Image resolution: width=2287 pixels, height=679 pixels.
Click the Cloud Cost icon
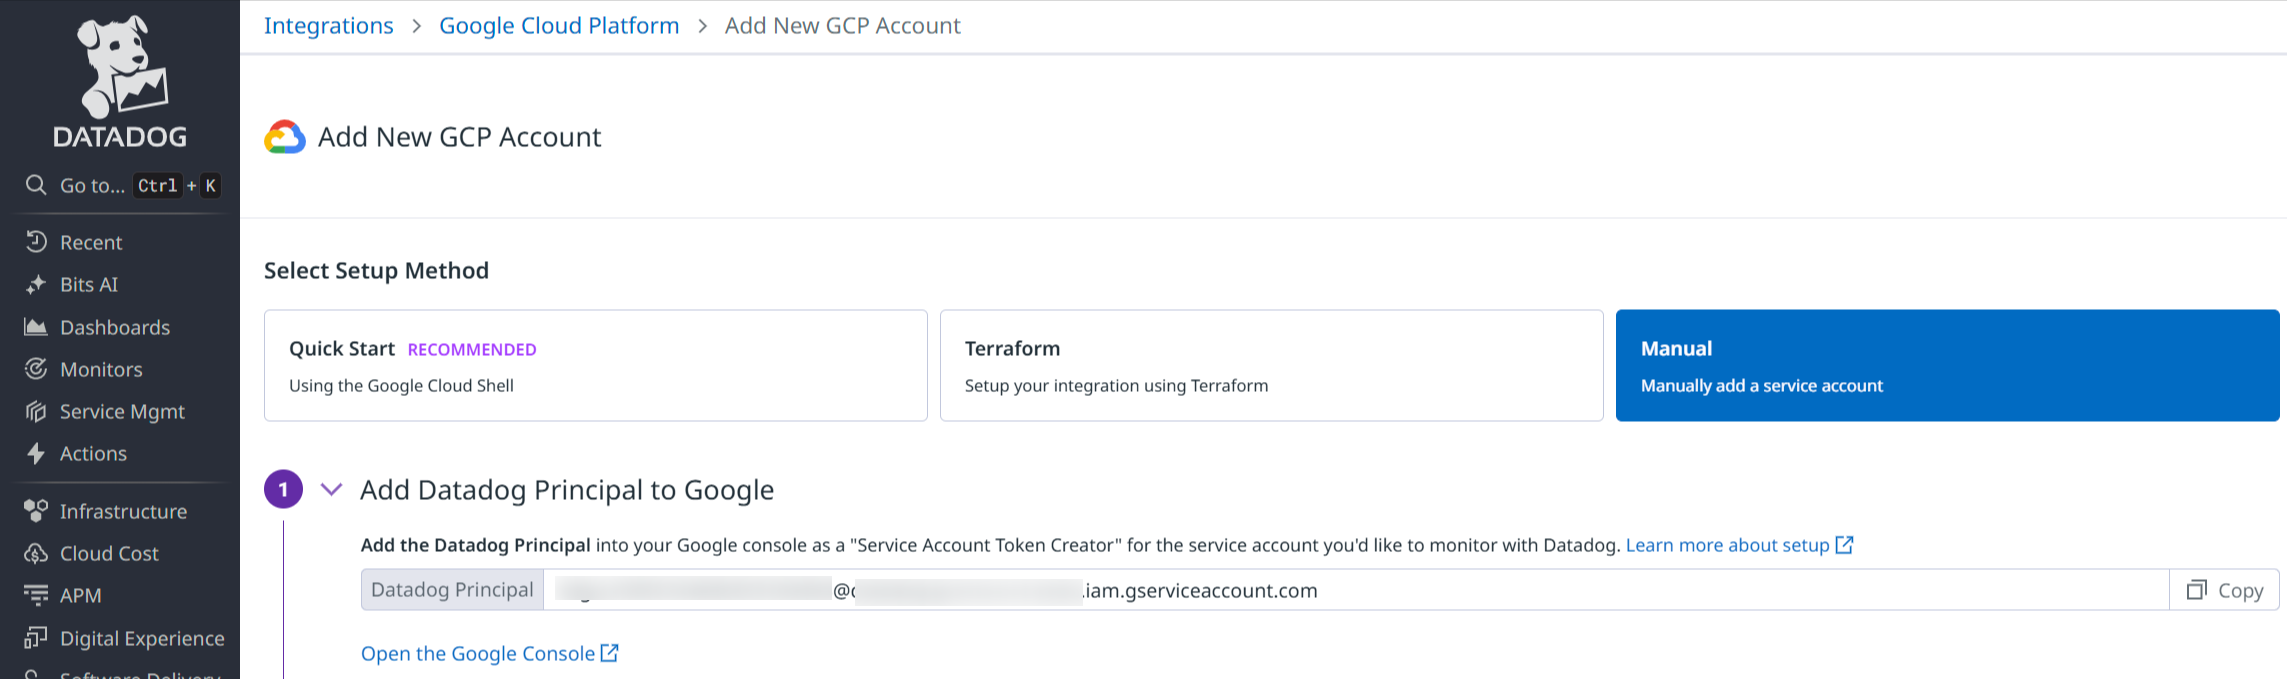[x=36, y=553]
